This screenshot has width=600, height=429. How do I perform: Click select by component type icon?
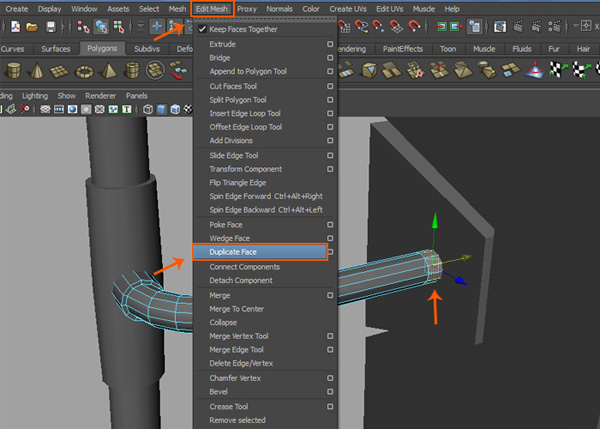click(119, 26)
